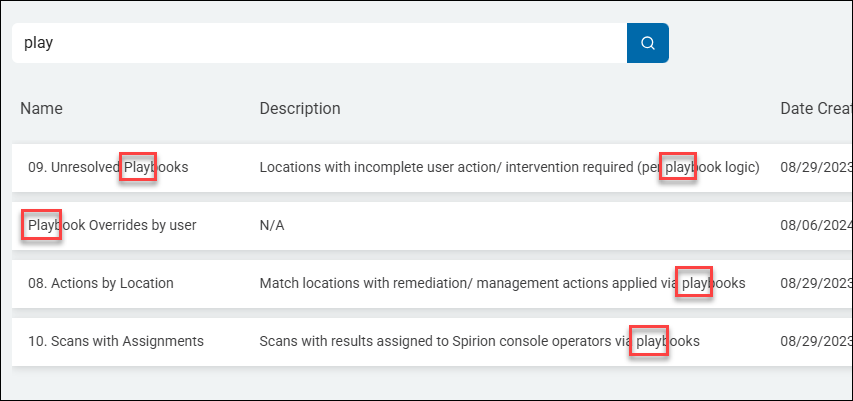The image size is (853, 401).
Task: Sort by the Description column header
Action: pyautogui.click(x=300, y=108)
